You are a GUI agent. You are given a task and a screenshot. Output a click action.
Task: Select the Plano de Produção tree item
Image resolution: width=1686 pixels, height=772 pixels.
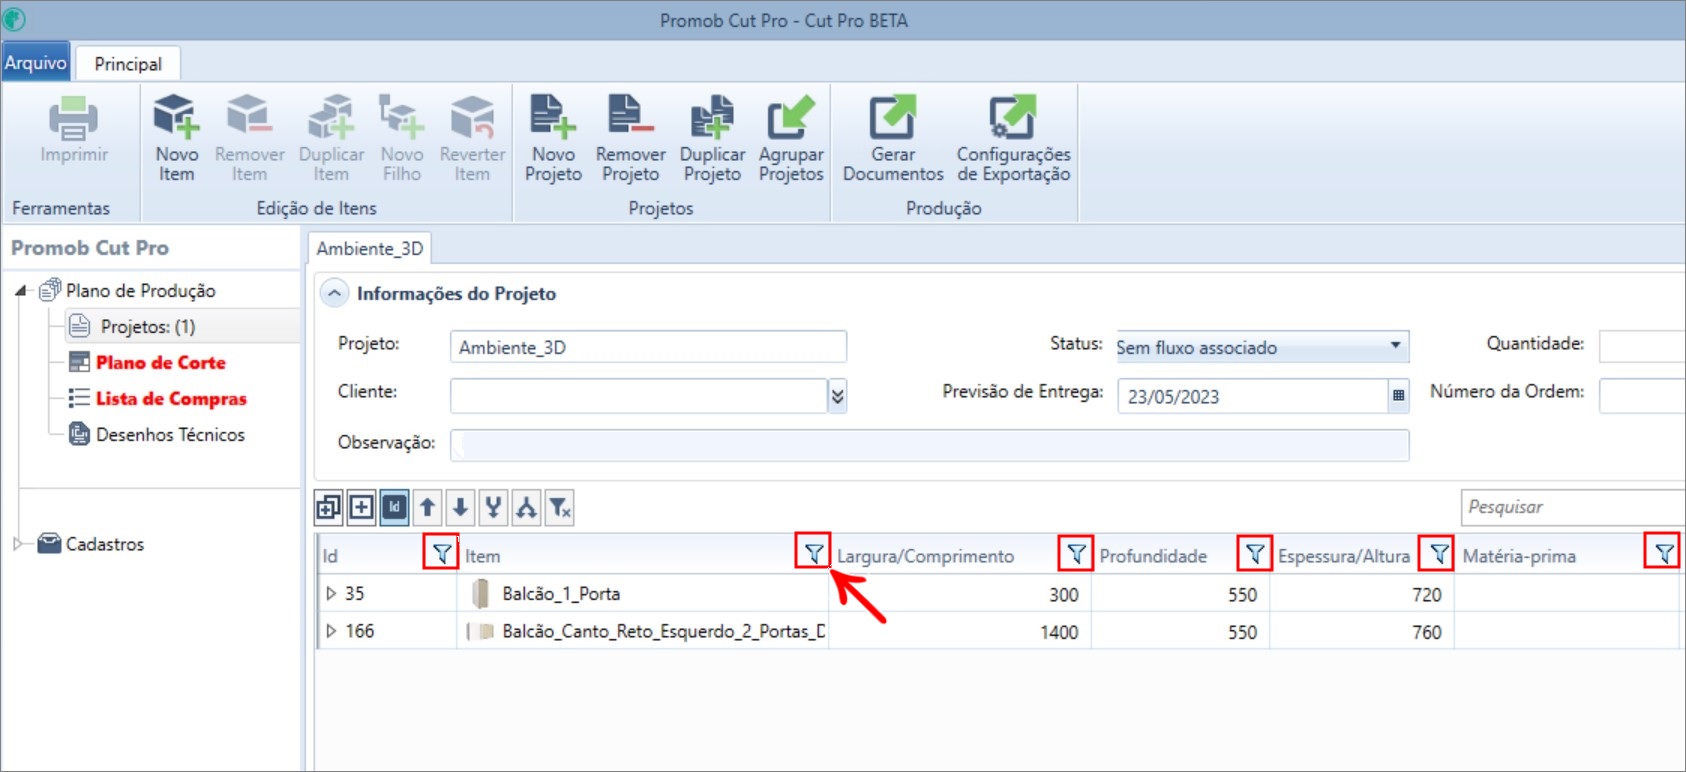coord(140,291)
